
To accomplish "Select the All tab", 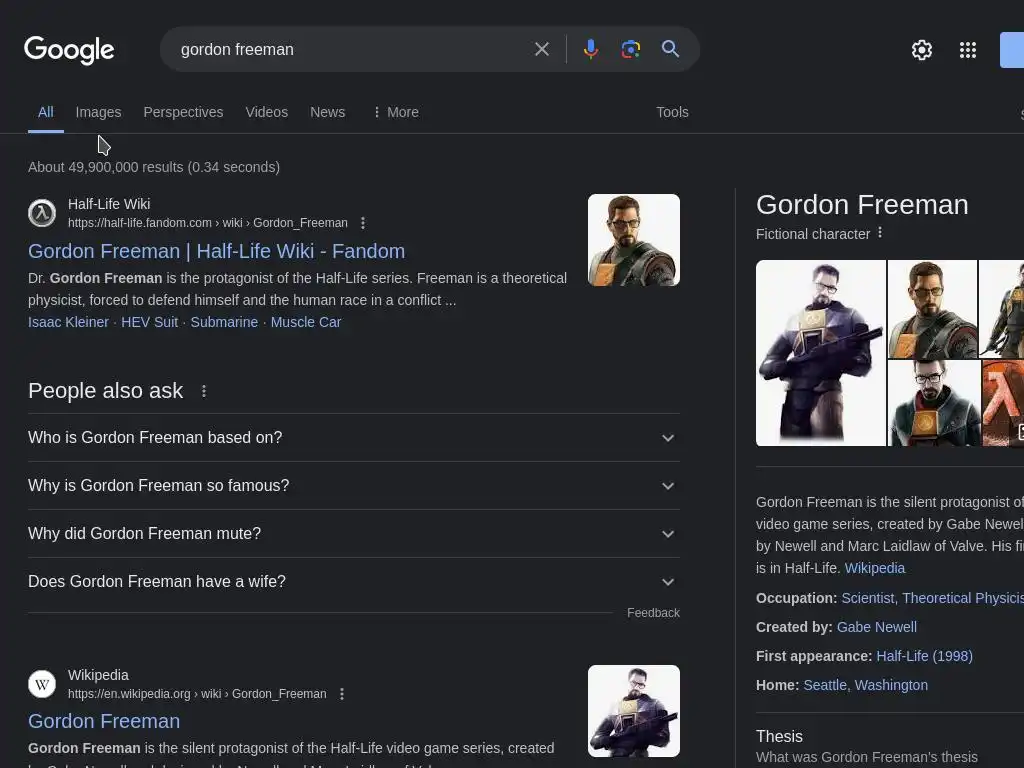I will 46,112.
